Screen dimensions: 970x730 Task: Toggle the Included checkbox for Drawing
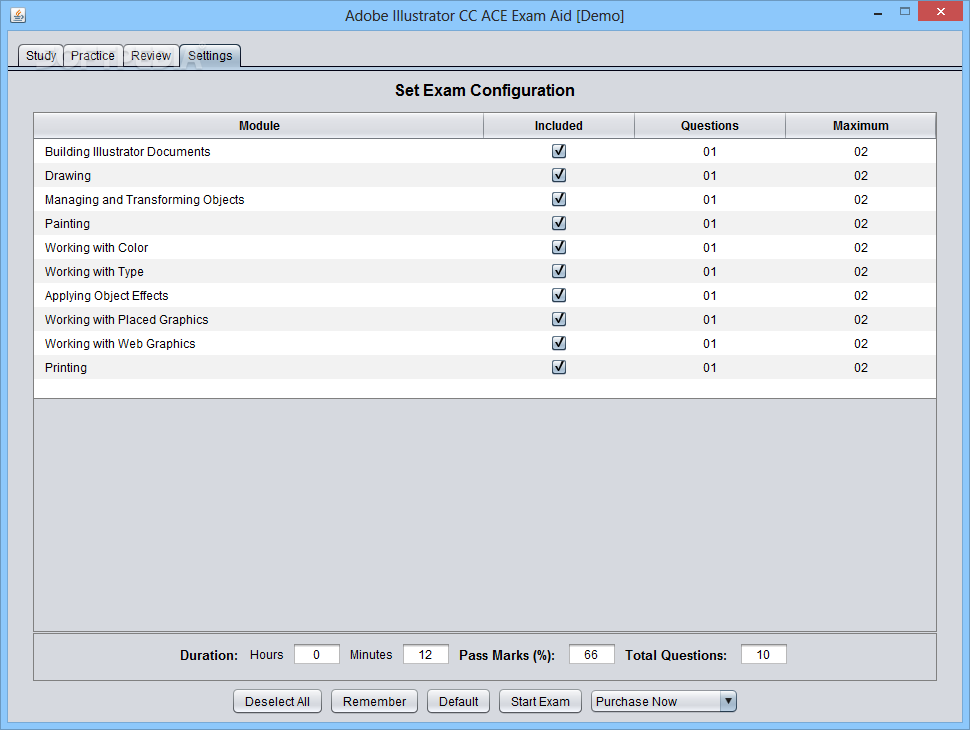(559, 175)
